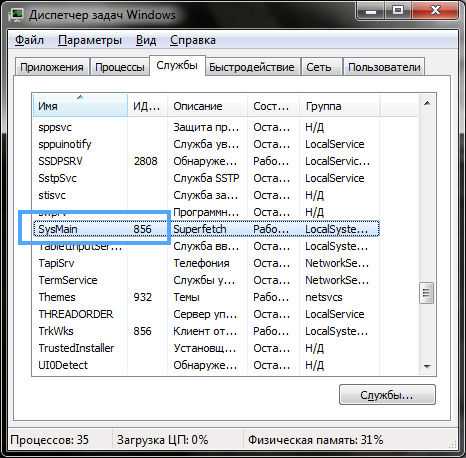Switch to the Сеть tab
This screenshot has height=458, width=466.
click(x=319, y=67)
